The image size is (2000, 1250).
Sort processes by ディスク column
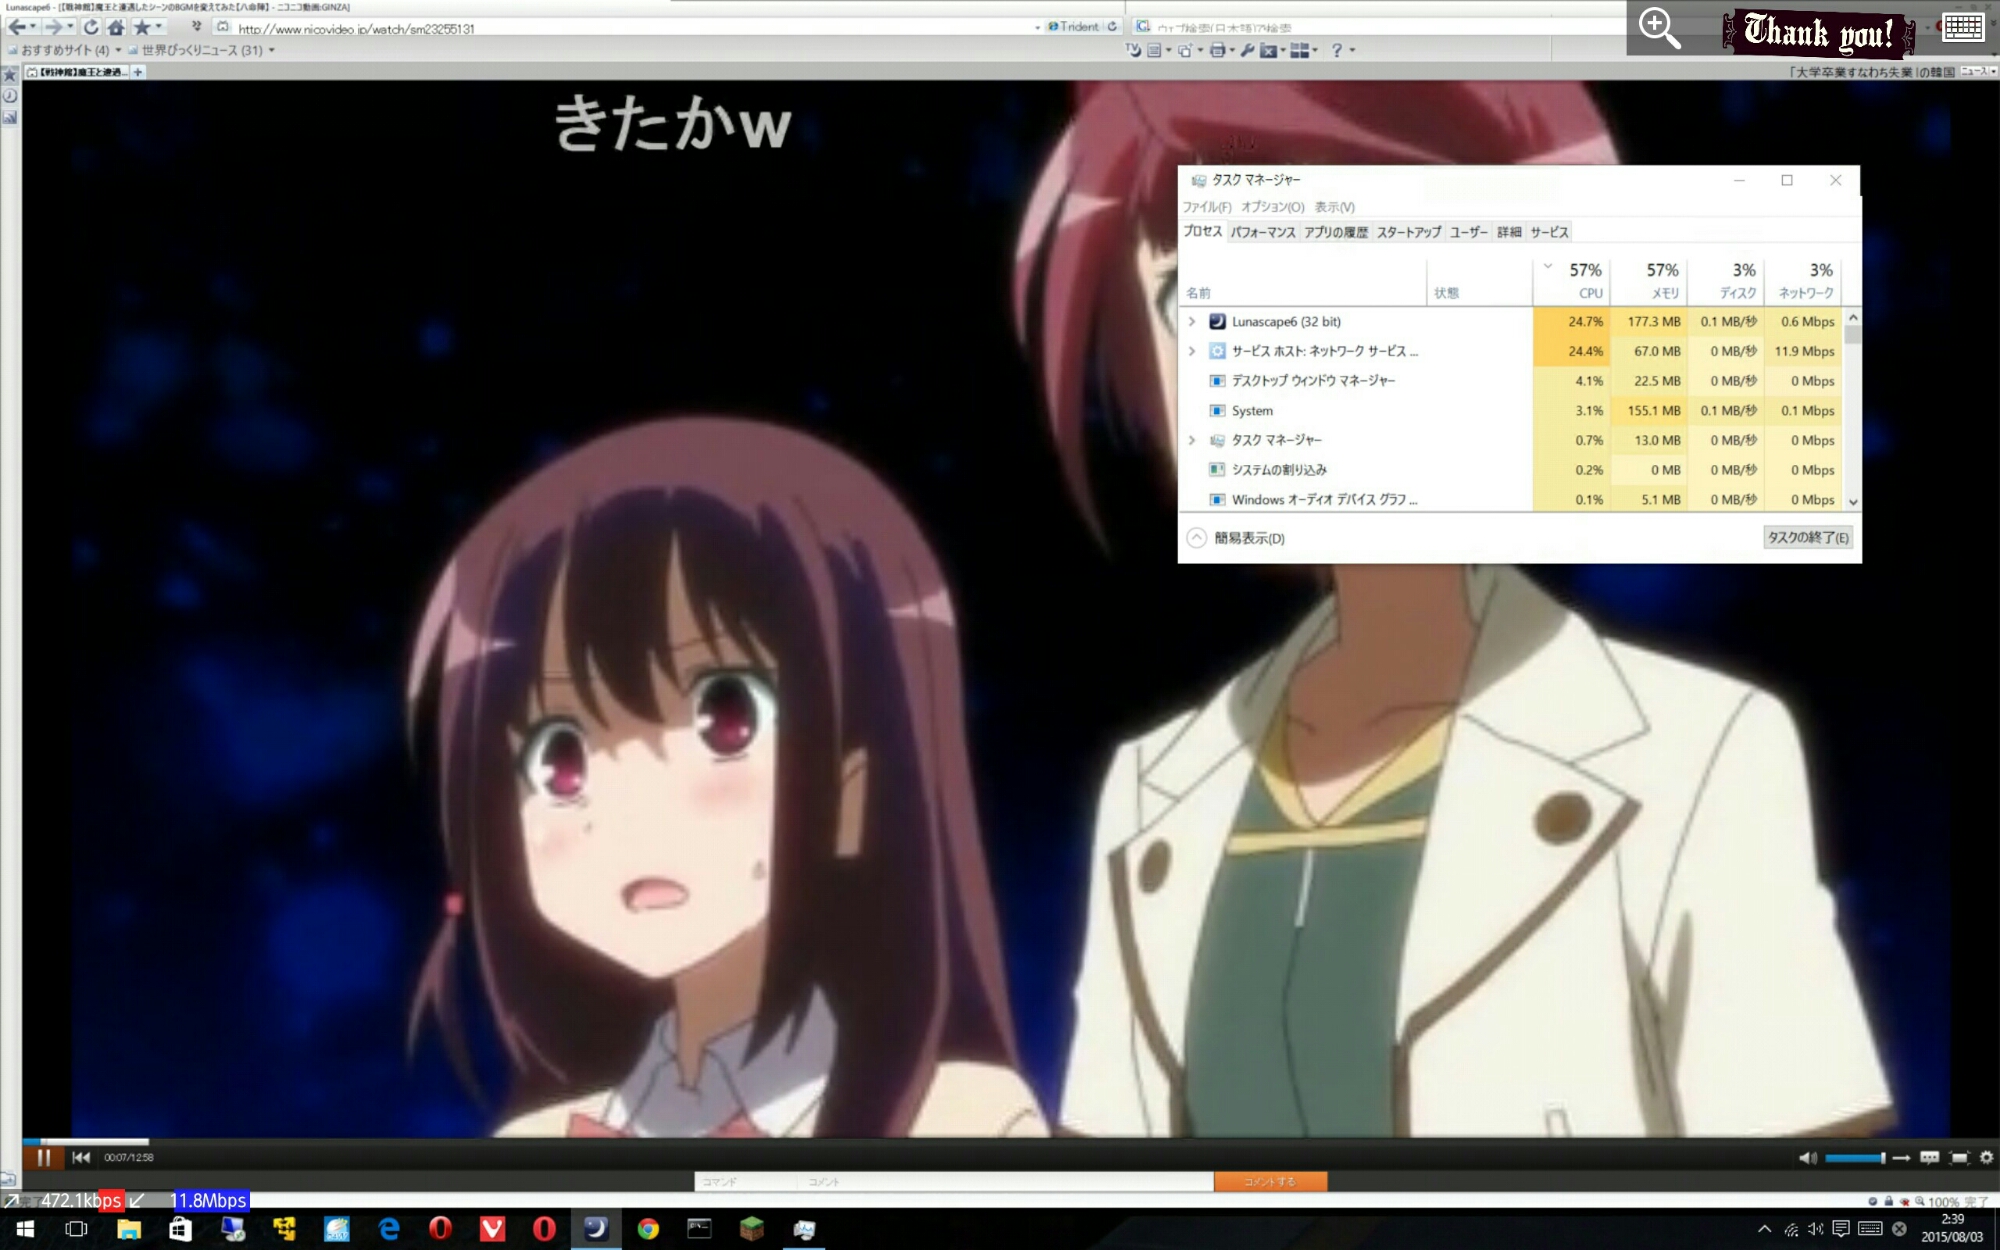click(1726, 281)
